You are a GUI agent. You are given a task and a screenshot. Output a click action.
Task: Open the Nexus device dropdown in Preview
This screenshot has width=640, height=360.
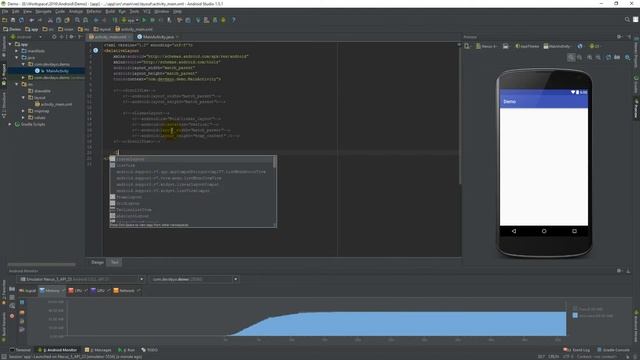click(487, 46)
